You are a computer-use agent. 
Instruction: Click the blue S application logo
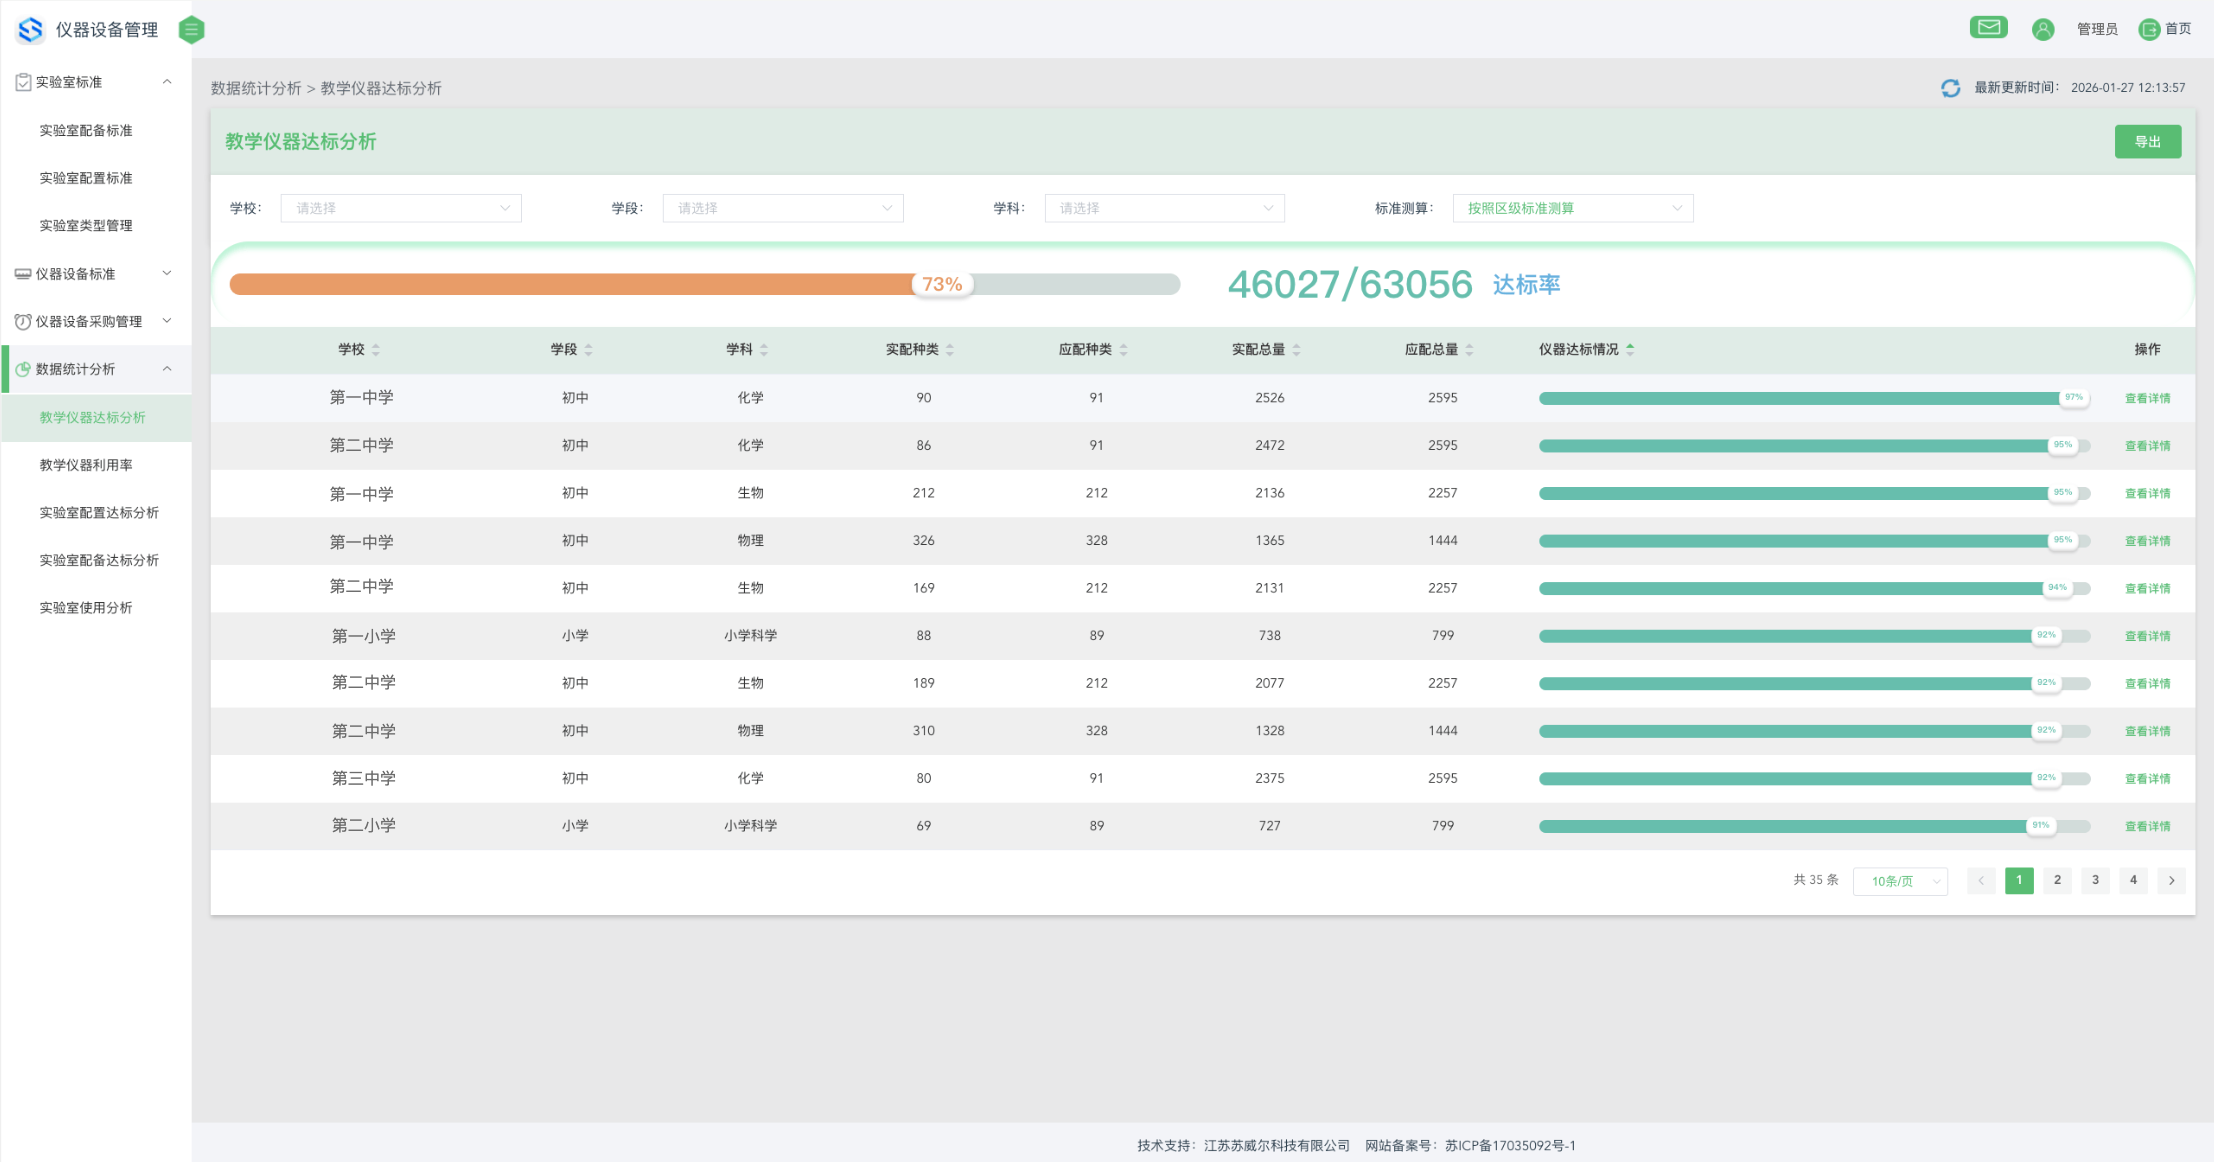[31, 30]
